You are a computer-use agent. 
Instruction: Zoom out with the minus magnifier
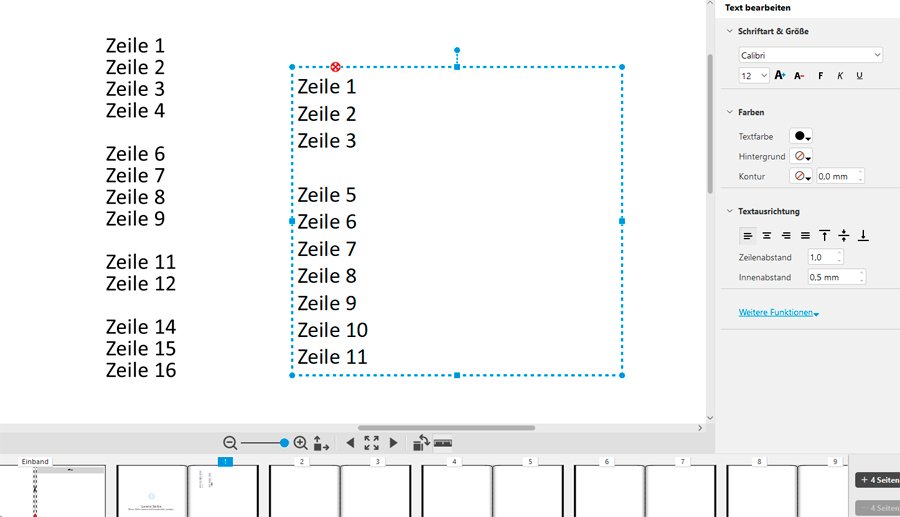[x=230, y=443]
